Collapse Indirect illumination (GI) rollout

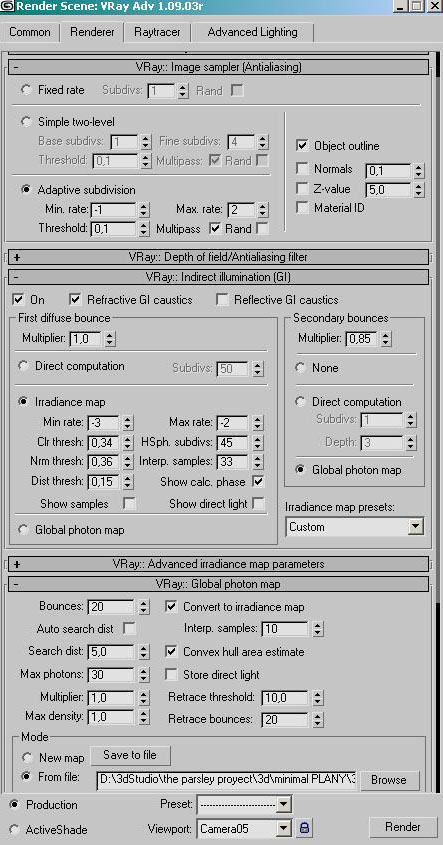point(218,277)
